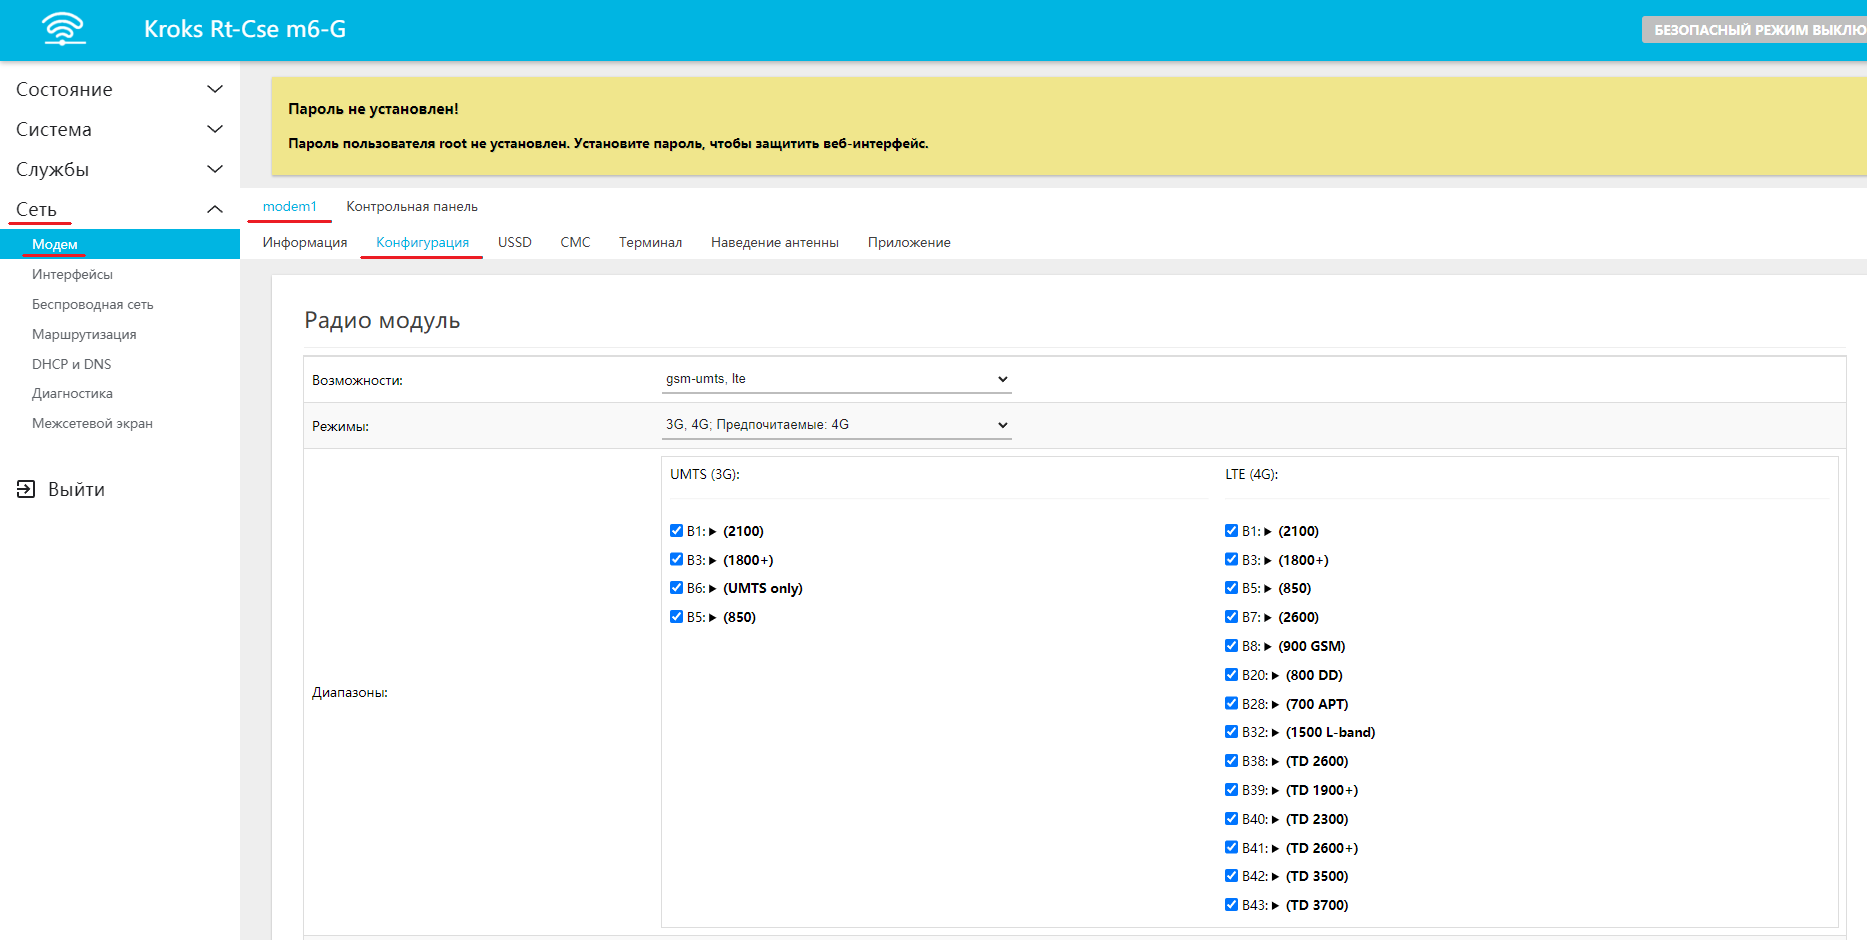Viewport: 1867px width, 940px height.
Task: Click the logout icon beside Выйти
Action: click(x=26, y=489)
